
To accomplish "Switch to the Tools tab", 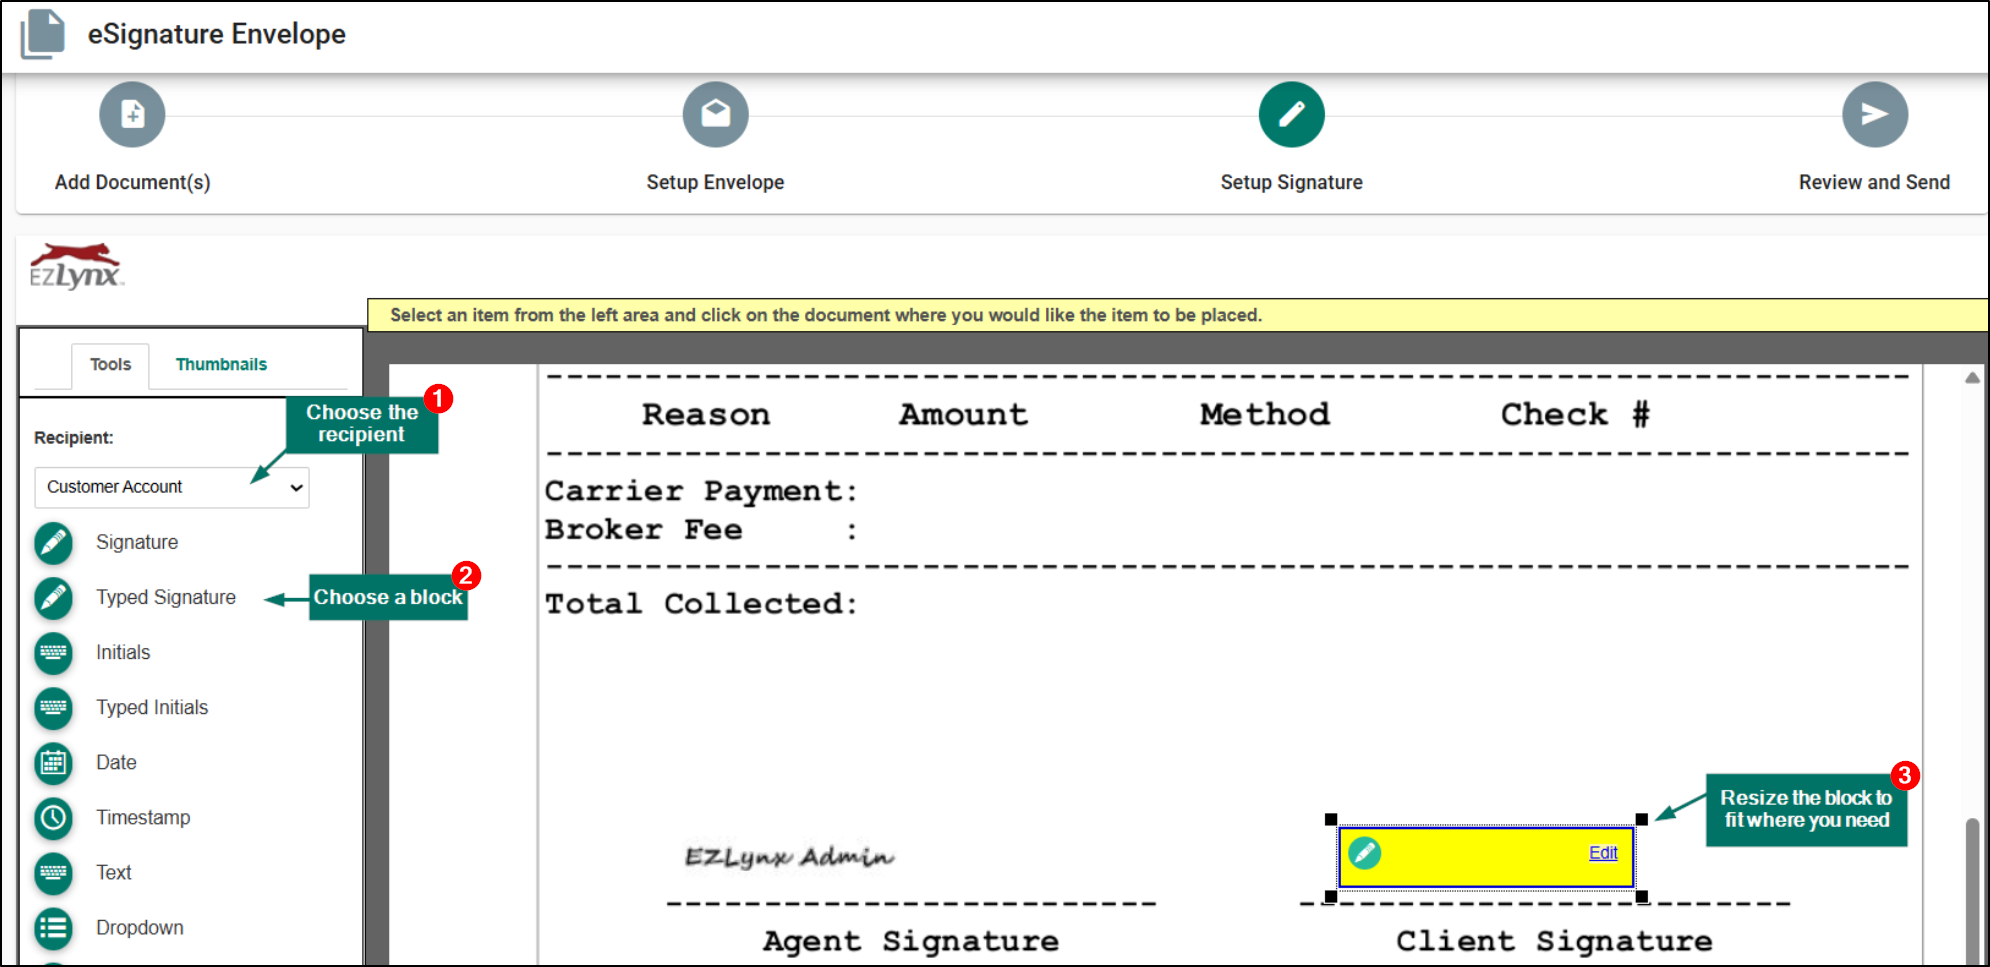I will point(110,364).
